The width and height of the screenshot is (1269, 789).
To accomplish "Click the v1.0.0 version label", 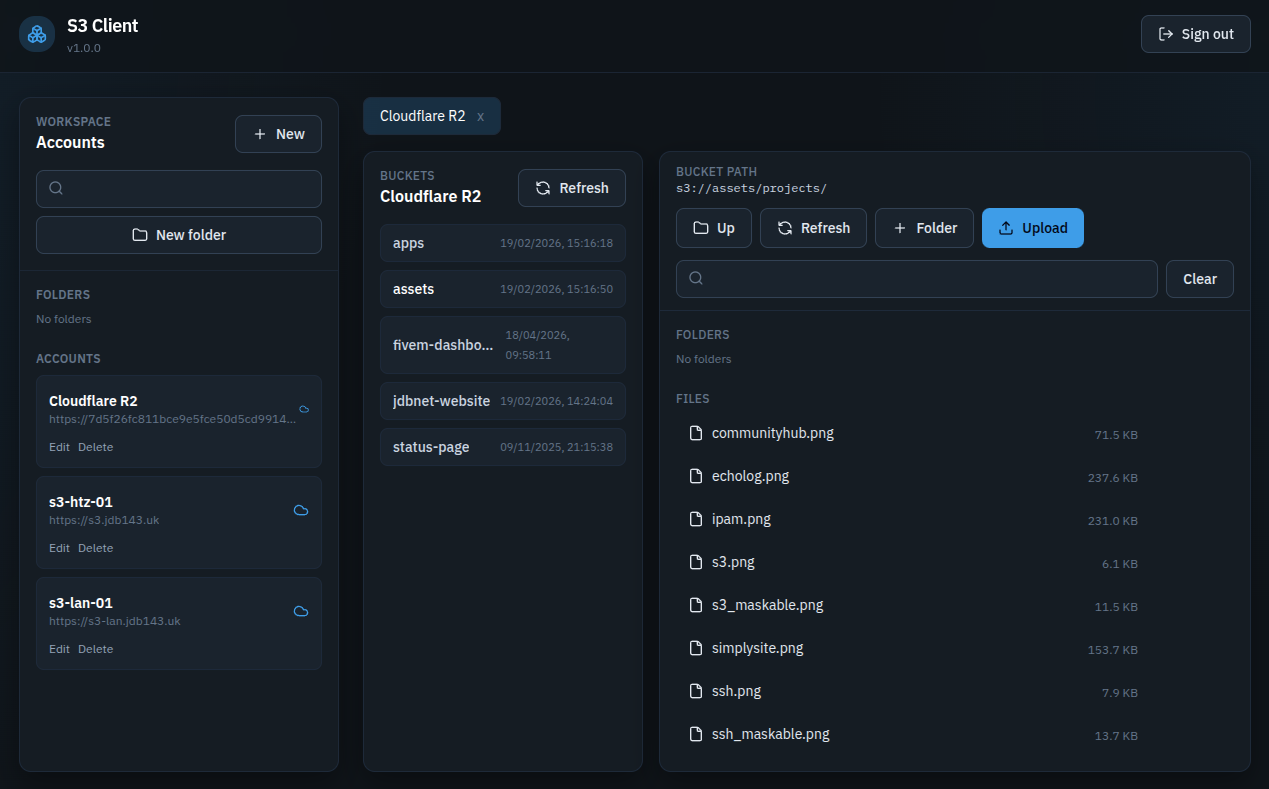I will coord(84,48).
